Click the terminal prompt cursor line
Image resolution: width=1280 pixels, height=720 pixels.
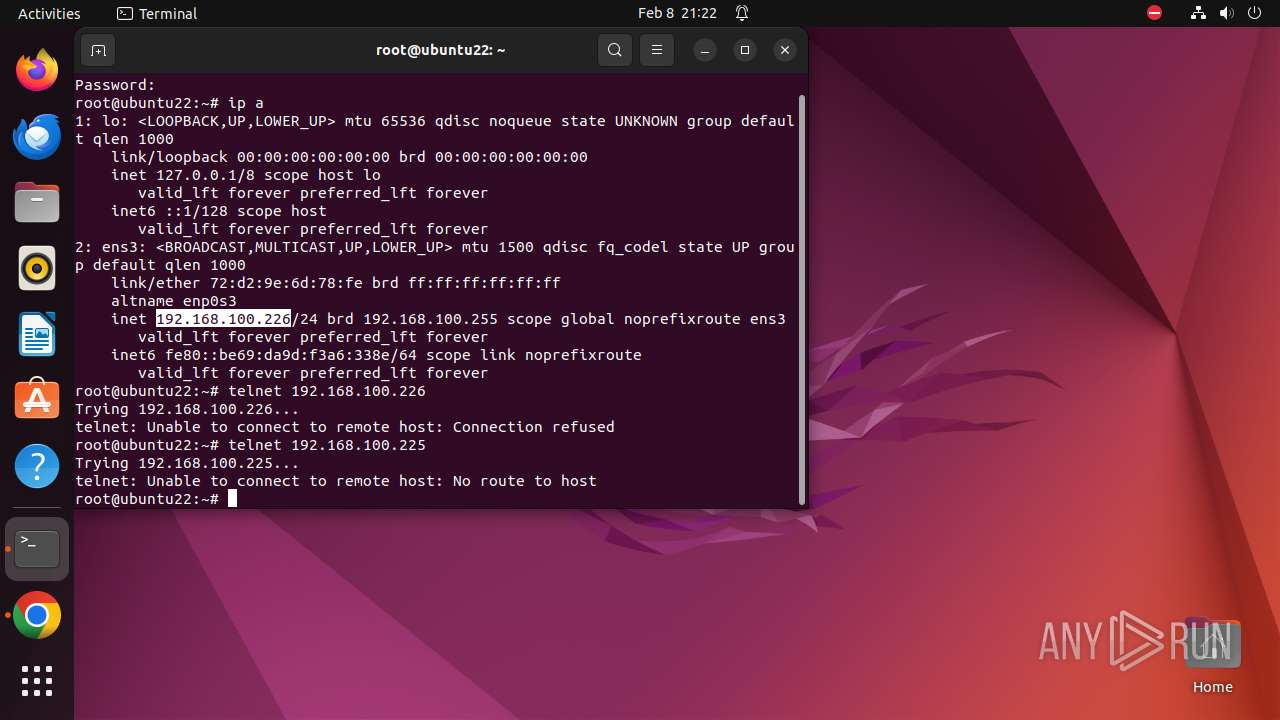[156, 499]
